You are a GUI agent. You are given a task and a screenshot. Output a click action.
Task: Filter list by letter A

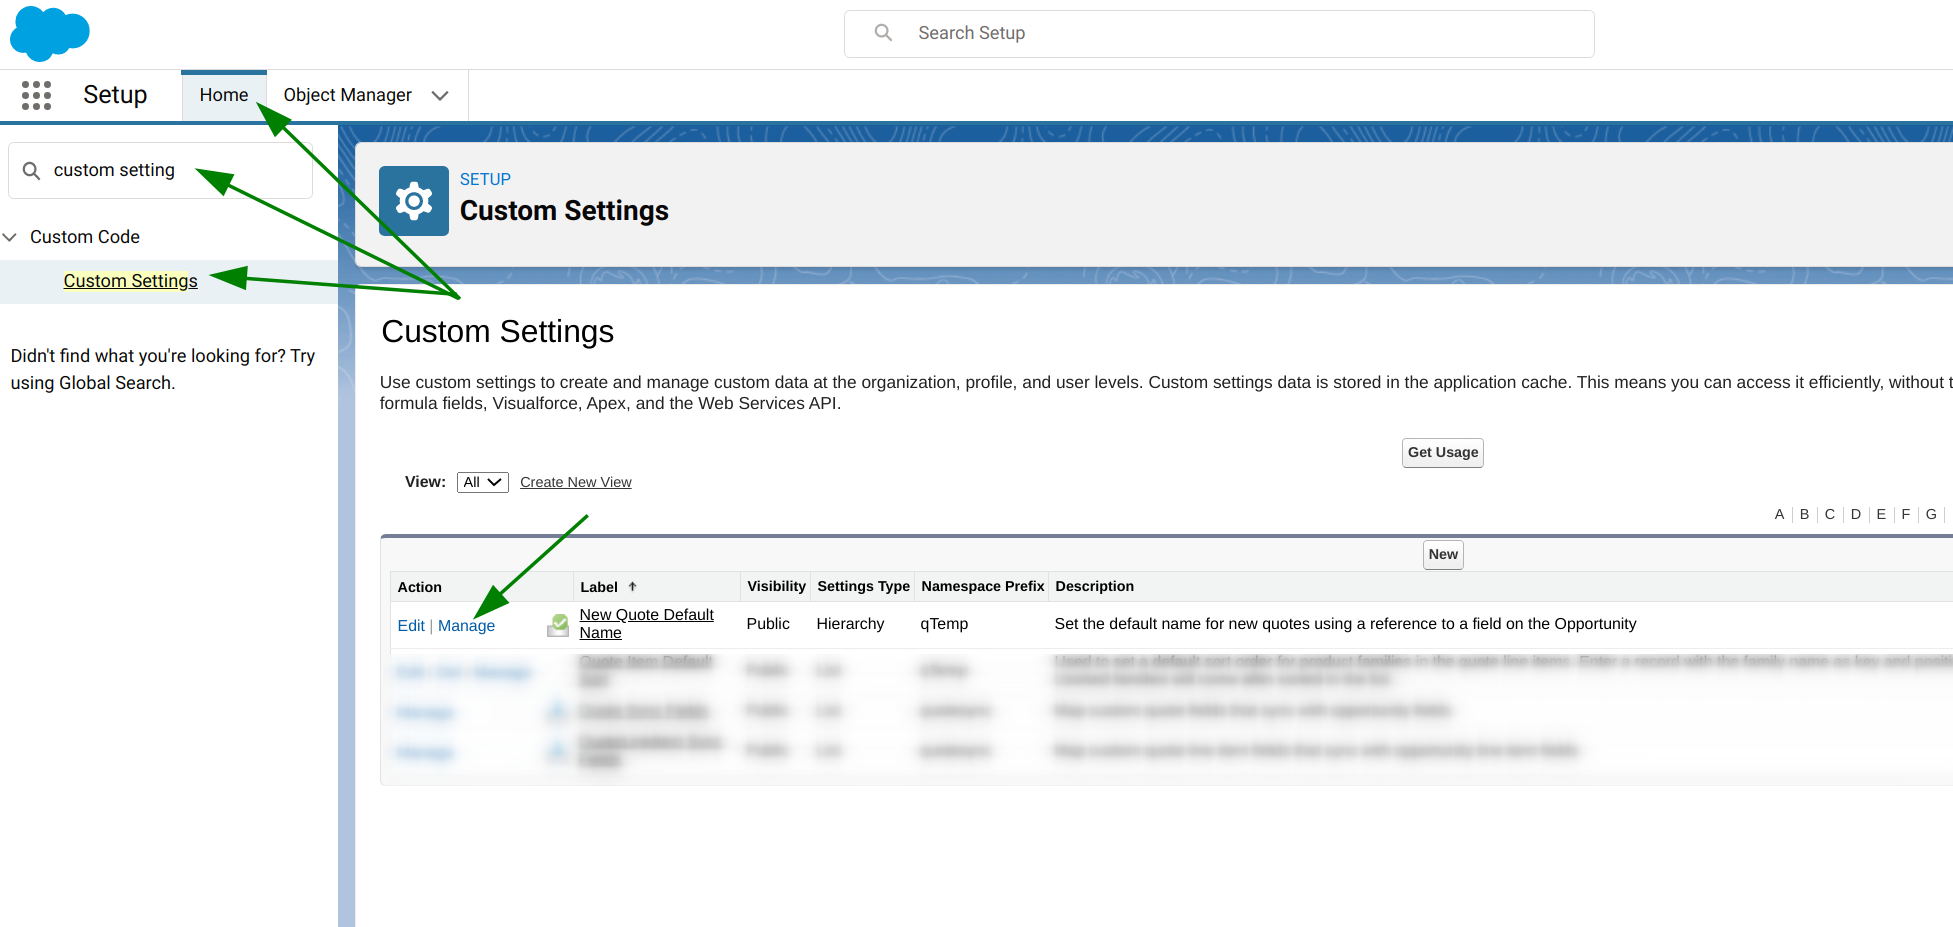[x=1779, y=515]
